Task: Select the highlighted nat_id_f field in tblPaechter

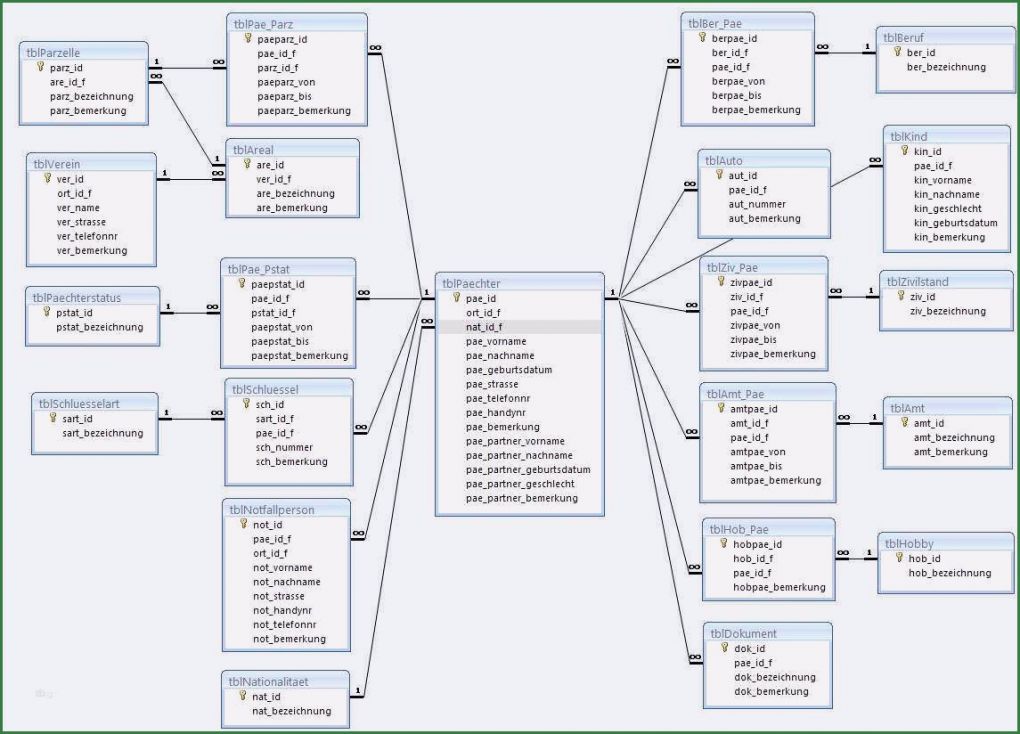Action: (x=485, y=327)
